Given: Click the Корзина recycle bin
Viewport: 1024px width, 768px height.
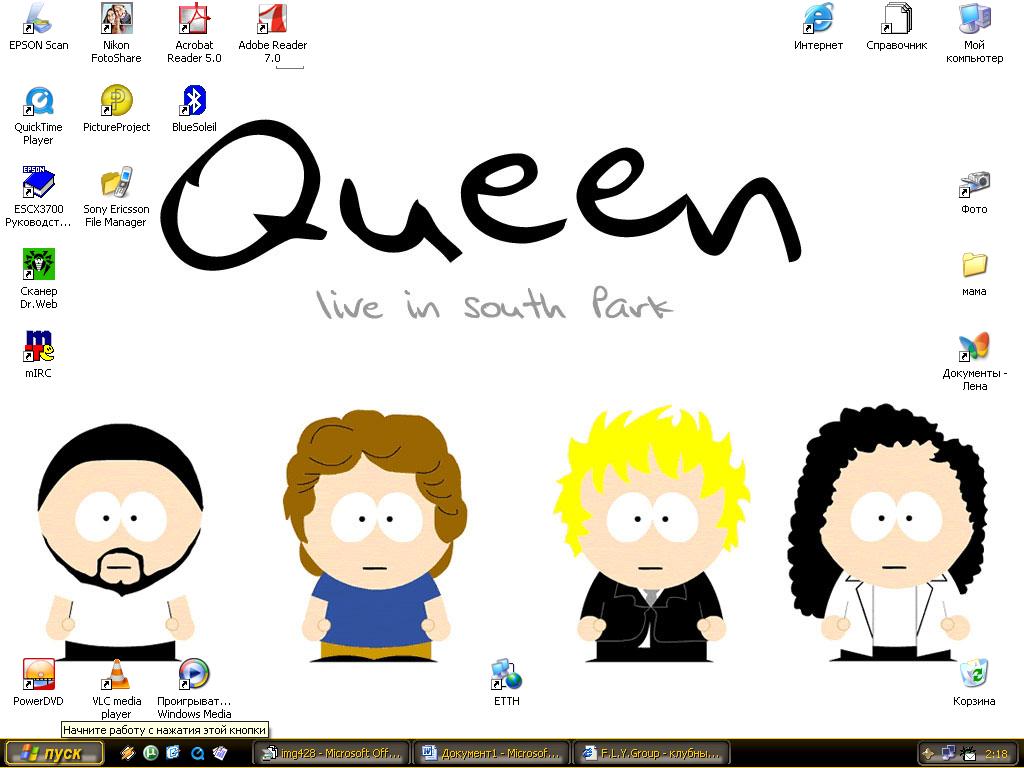Looking at the screenshot, I should pos(974,682).
